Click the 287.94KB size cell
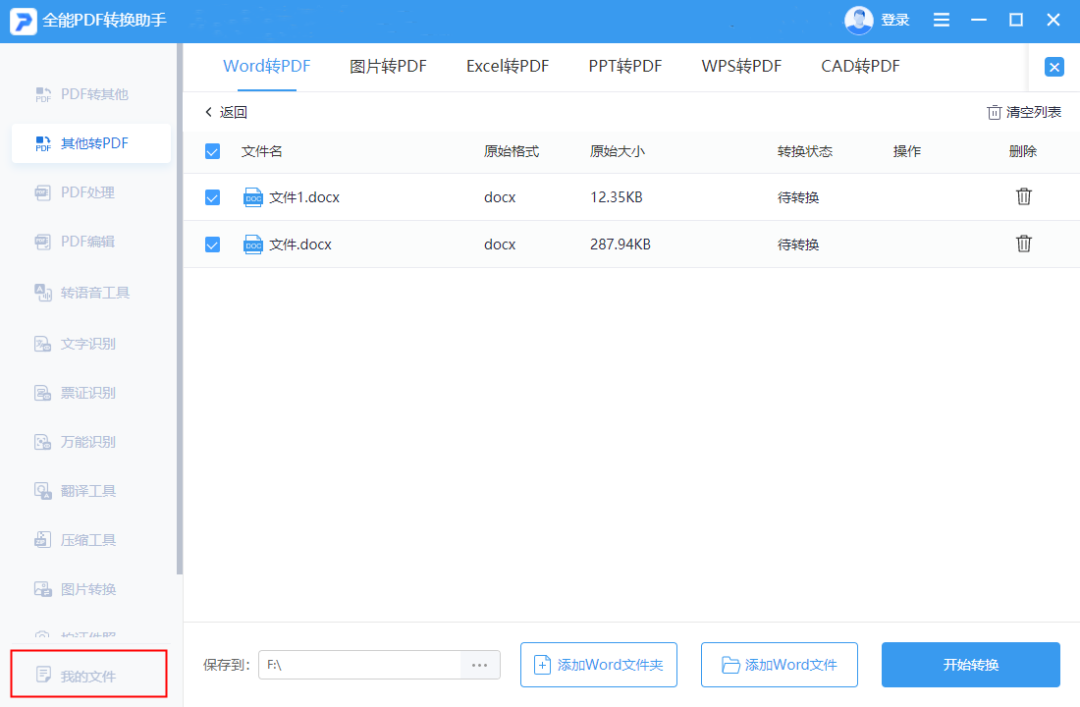1080x707 pixels. point(620,245)
